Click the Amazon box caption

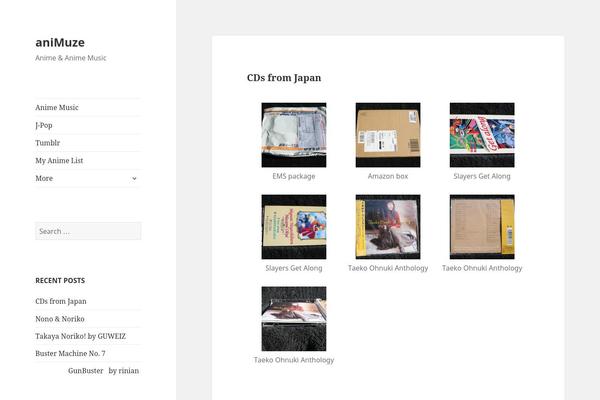click(388, 176)
